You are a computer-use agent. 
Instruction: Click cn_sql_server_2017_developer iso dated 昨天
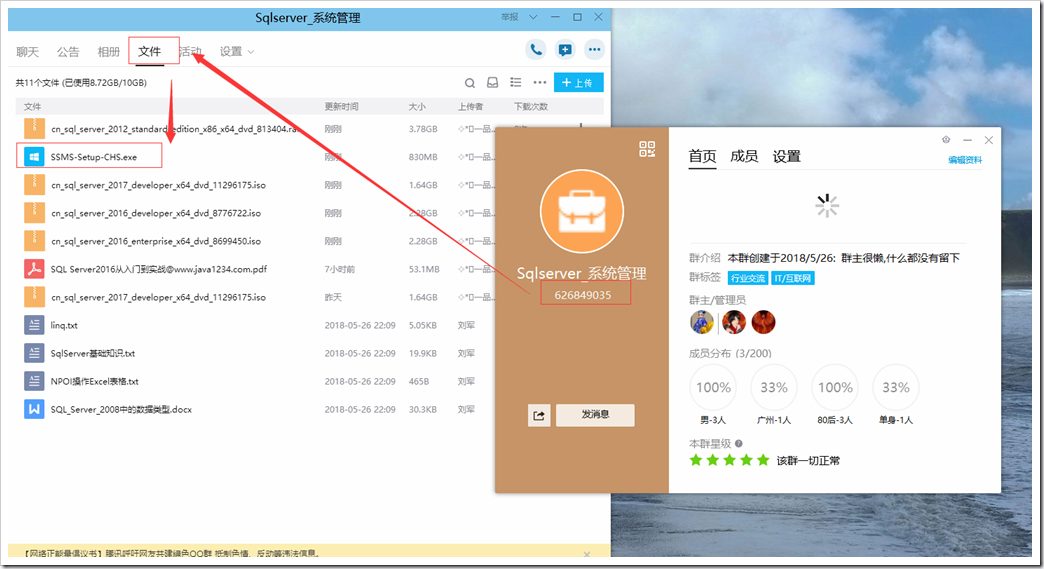[158, 297]
